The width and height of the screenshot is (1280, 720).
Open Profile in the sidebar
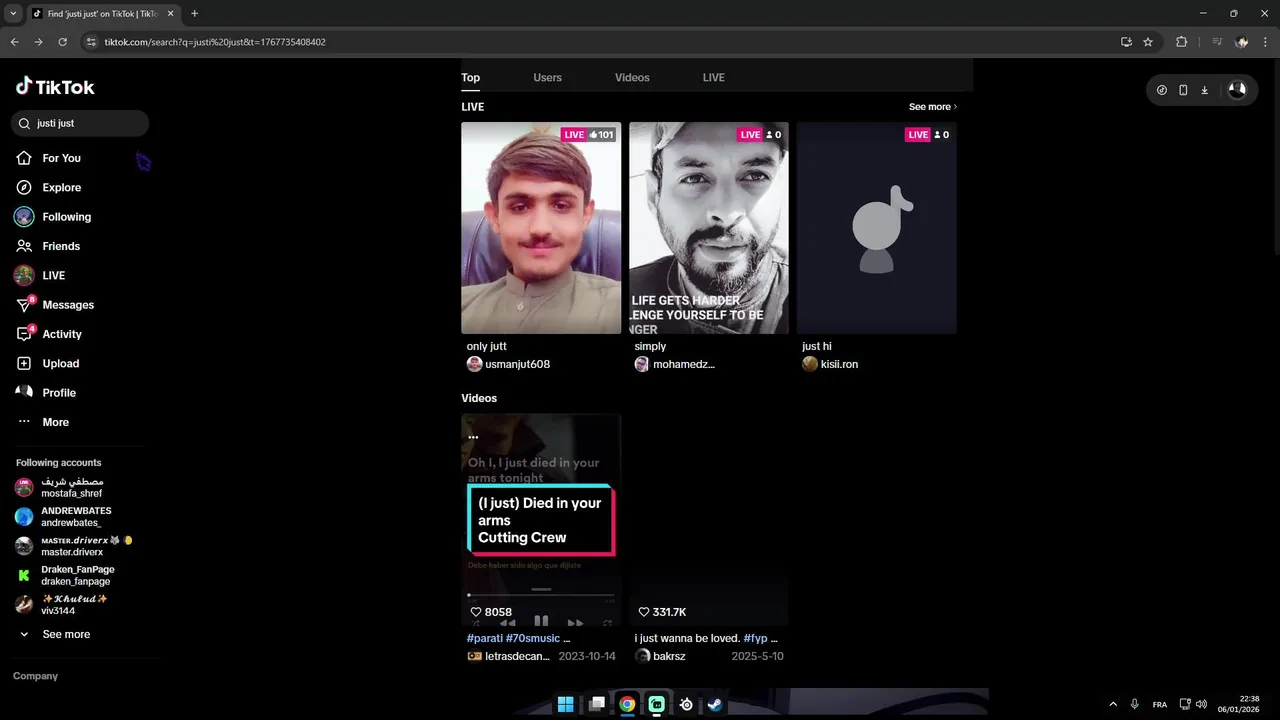coord(59,393)
